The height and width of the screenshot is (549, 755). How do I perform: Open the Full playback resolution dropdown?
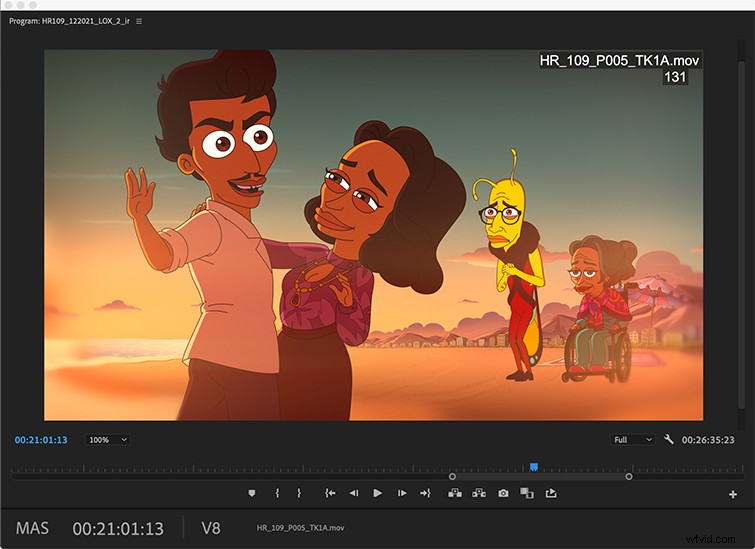633,440
